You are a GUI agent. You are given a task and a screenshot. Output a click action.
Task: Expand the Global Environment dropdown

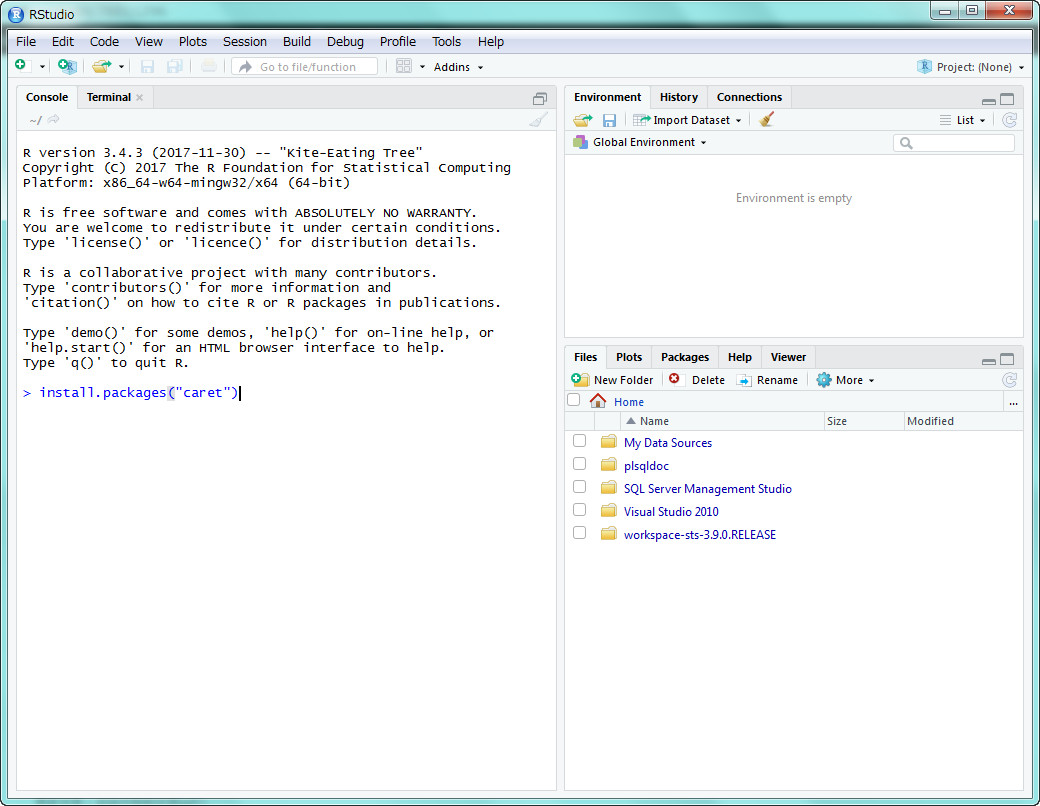639,142
